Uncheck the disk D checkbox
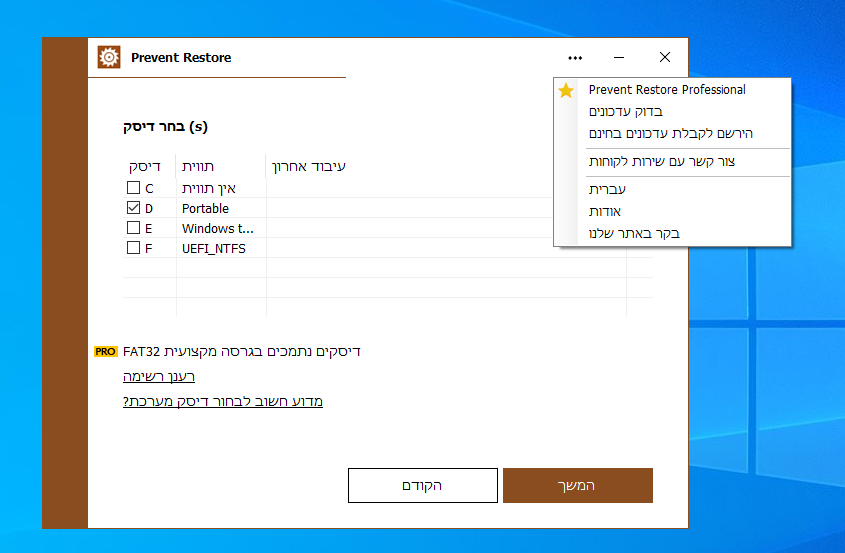845x553 pixels. coord(133,208)
